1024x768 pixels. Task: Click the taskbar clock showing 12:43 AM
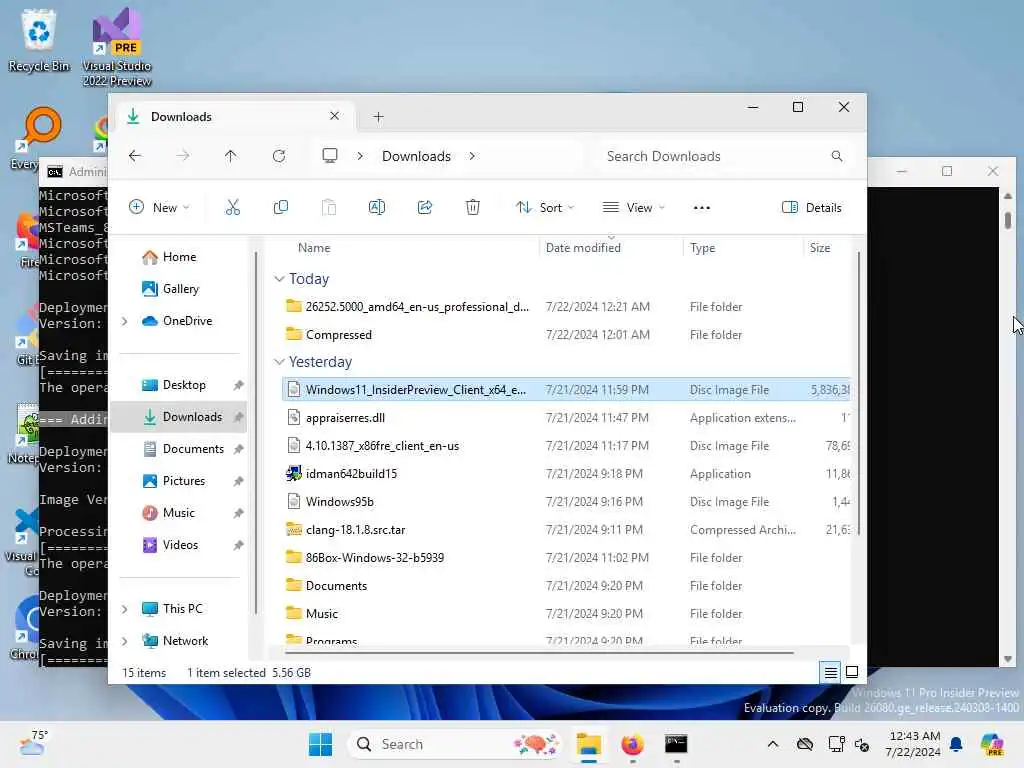point(913,744)
